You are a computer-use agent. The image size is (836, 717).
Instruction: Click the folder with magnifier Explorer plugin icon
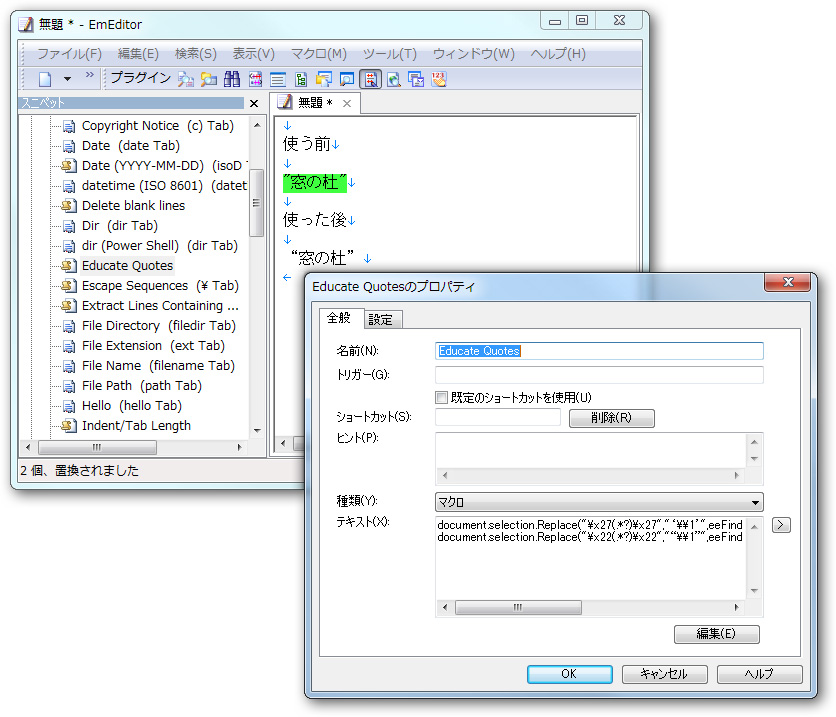click(x=208, y=79)
